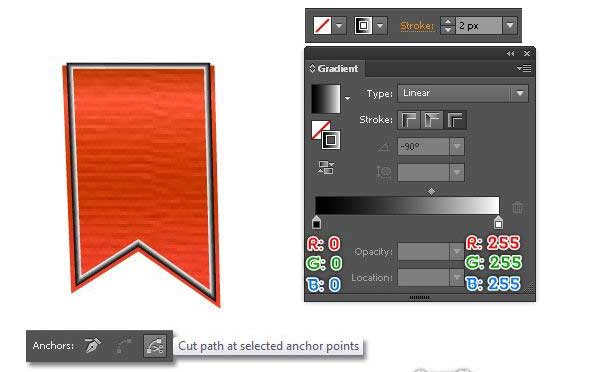Select the stroke box in Gradient panel
The image size is (600, 372).
pos(331,140)
